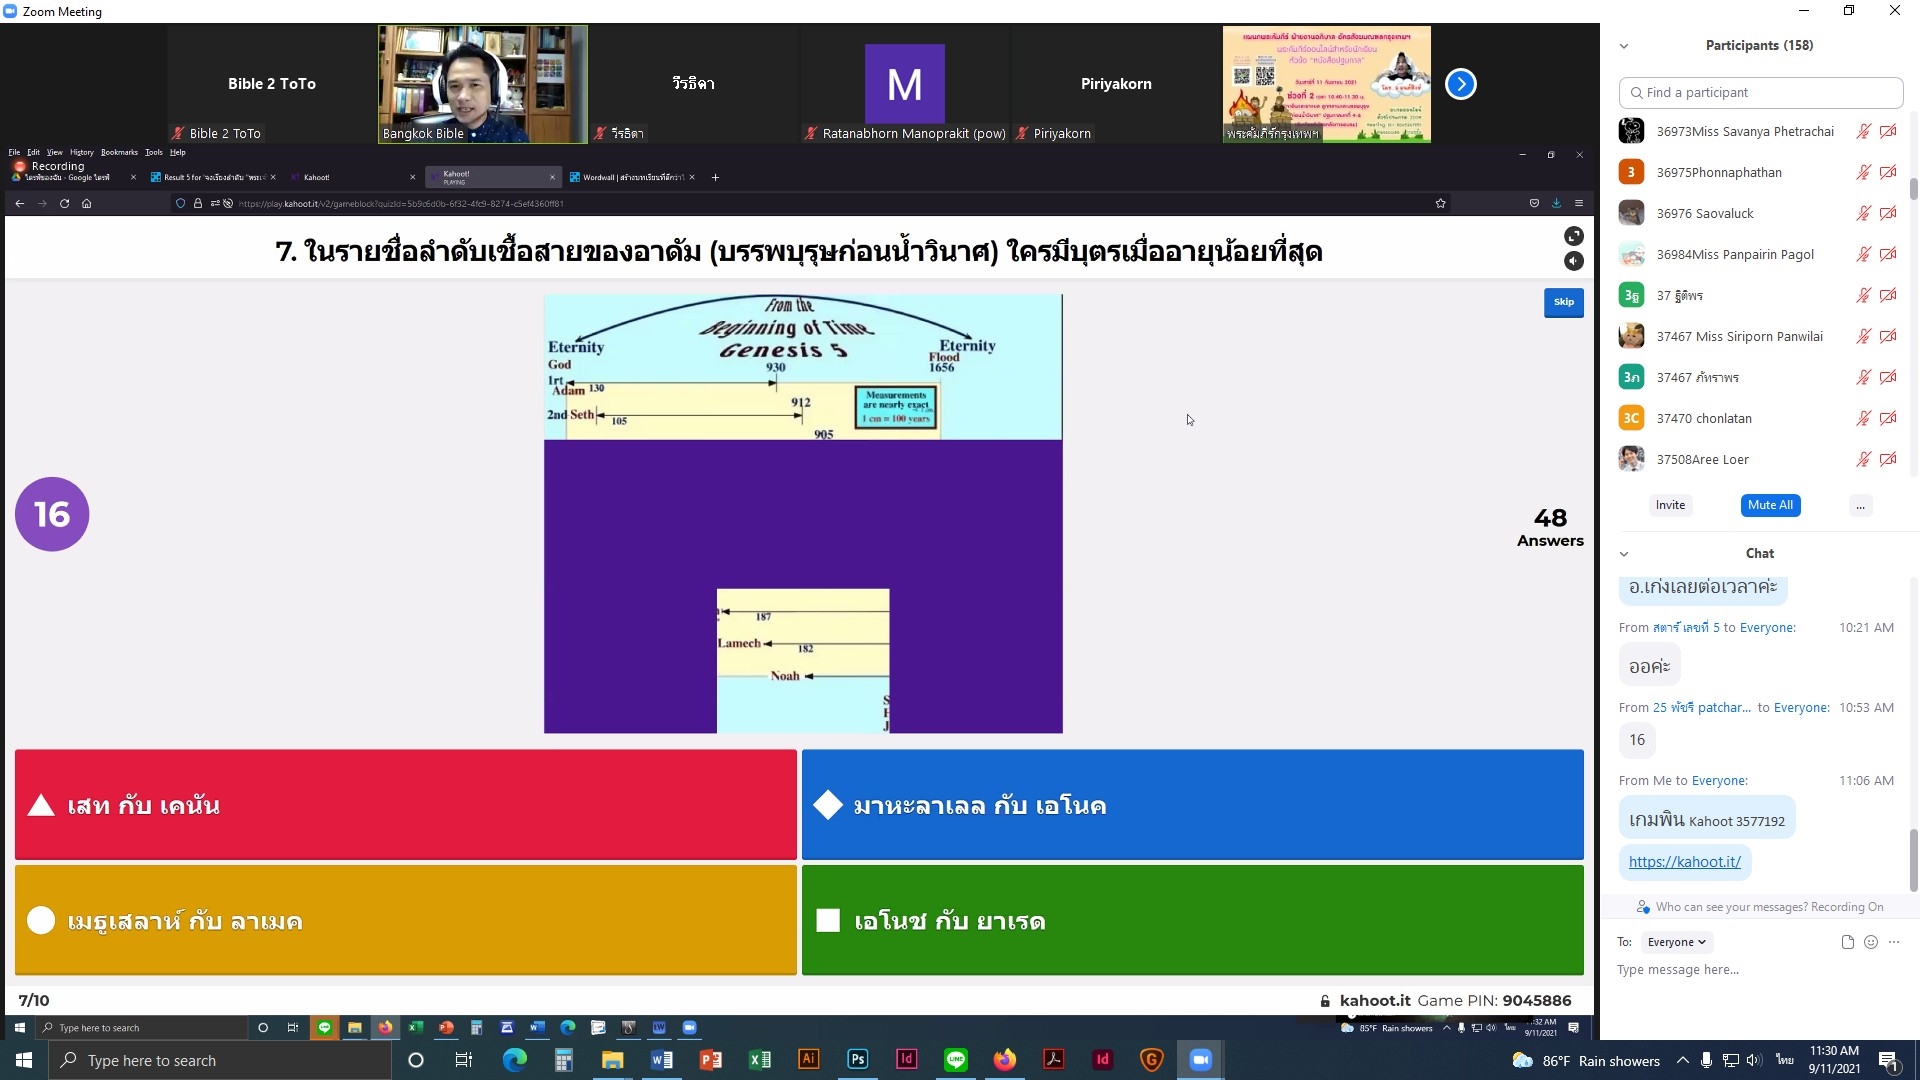Click the site padlock icon in address bar
Screen dimensions: 1920x1080
(198, 203)
